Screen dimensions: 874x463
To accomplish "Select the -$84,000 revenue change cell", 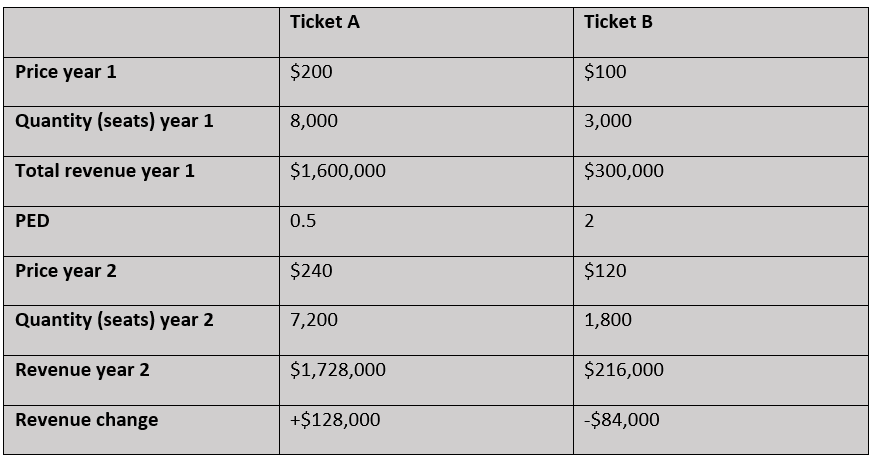I will pyautogui.click(x=622, y=420).
